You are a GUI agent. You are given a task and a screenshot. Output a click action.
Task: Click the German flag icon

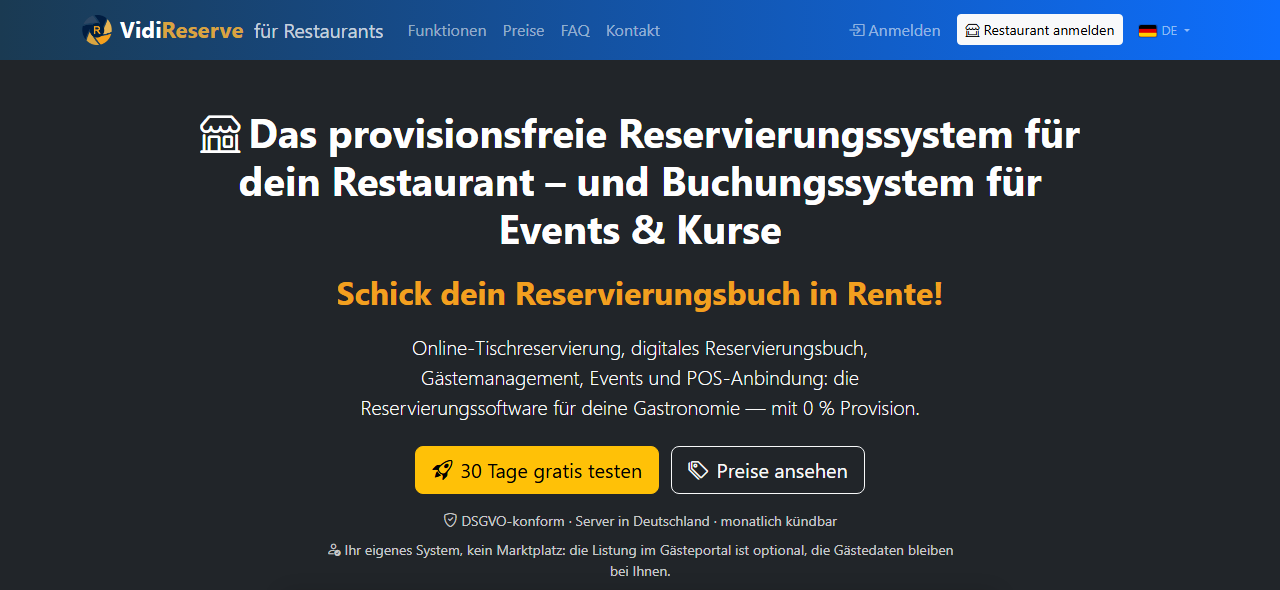[1148, 31]
